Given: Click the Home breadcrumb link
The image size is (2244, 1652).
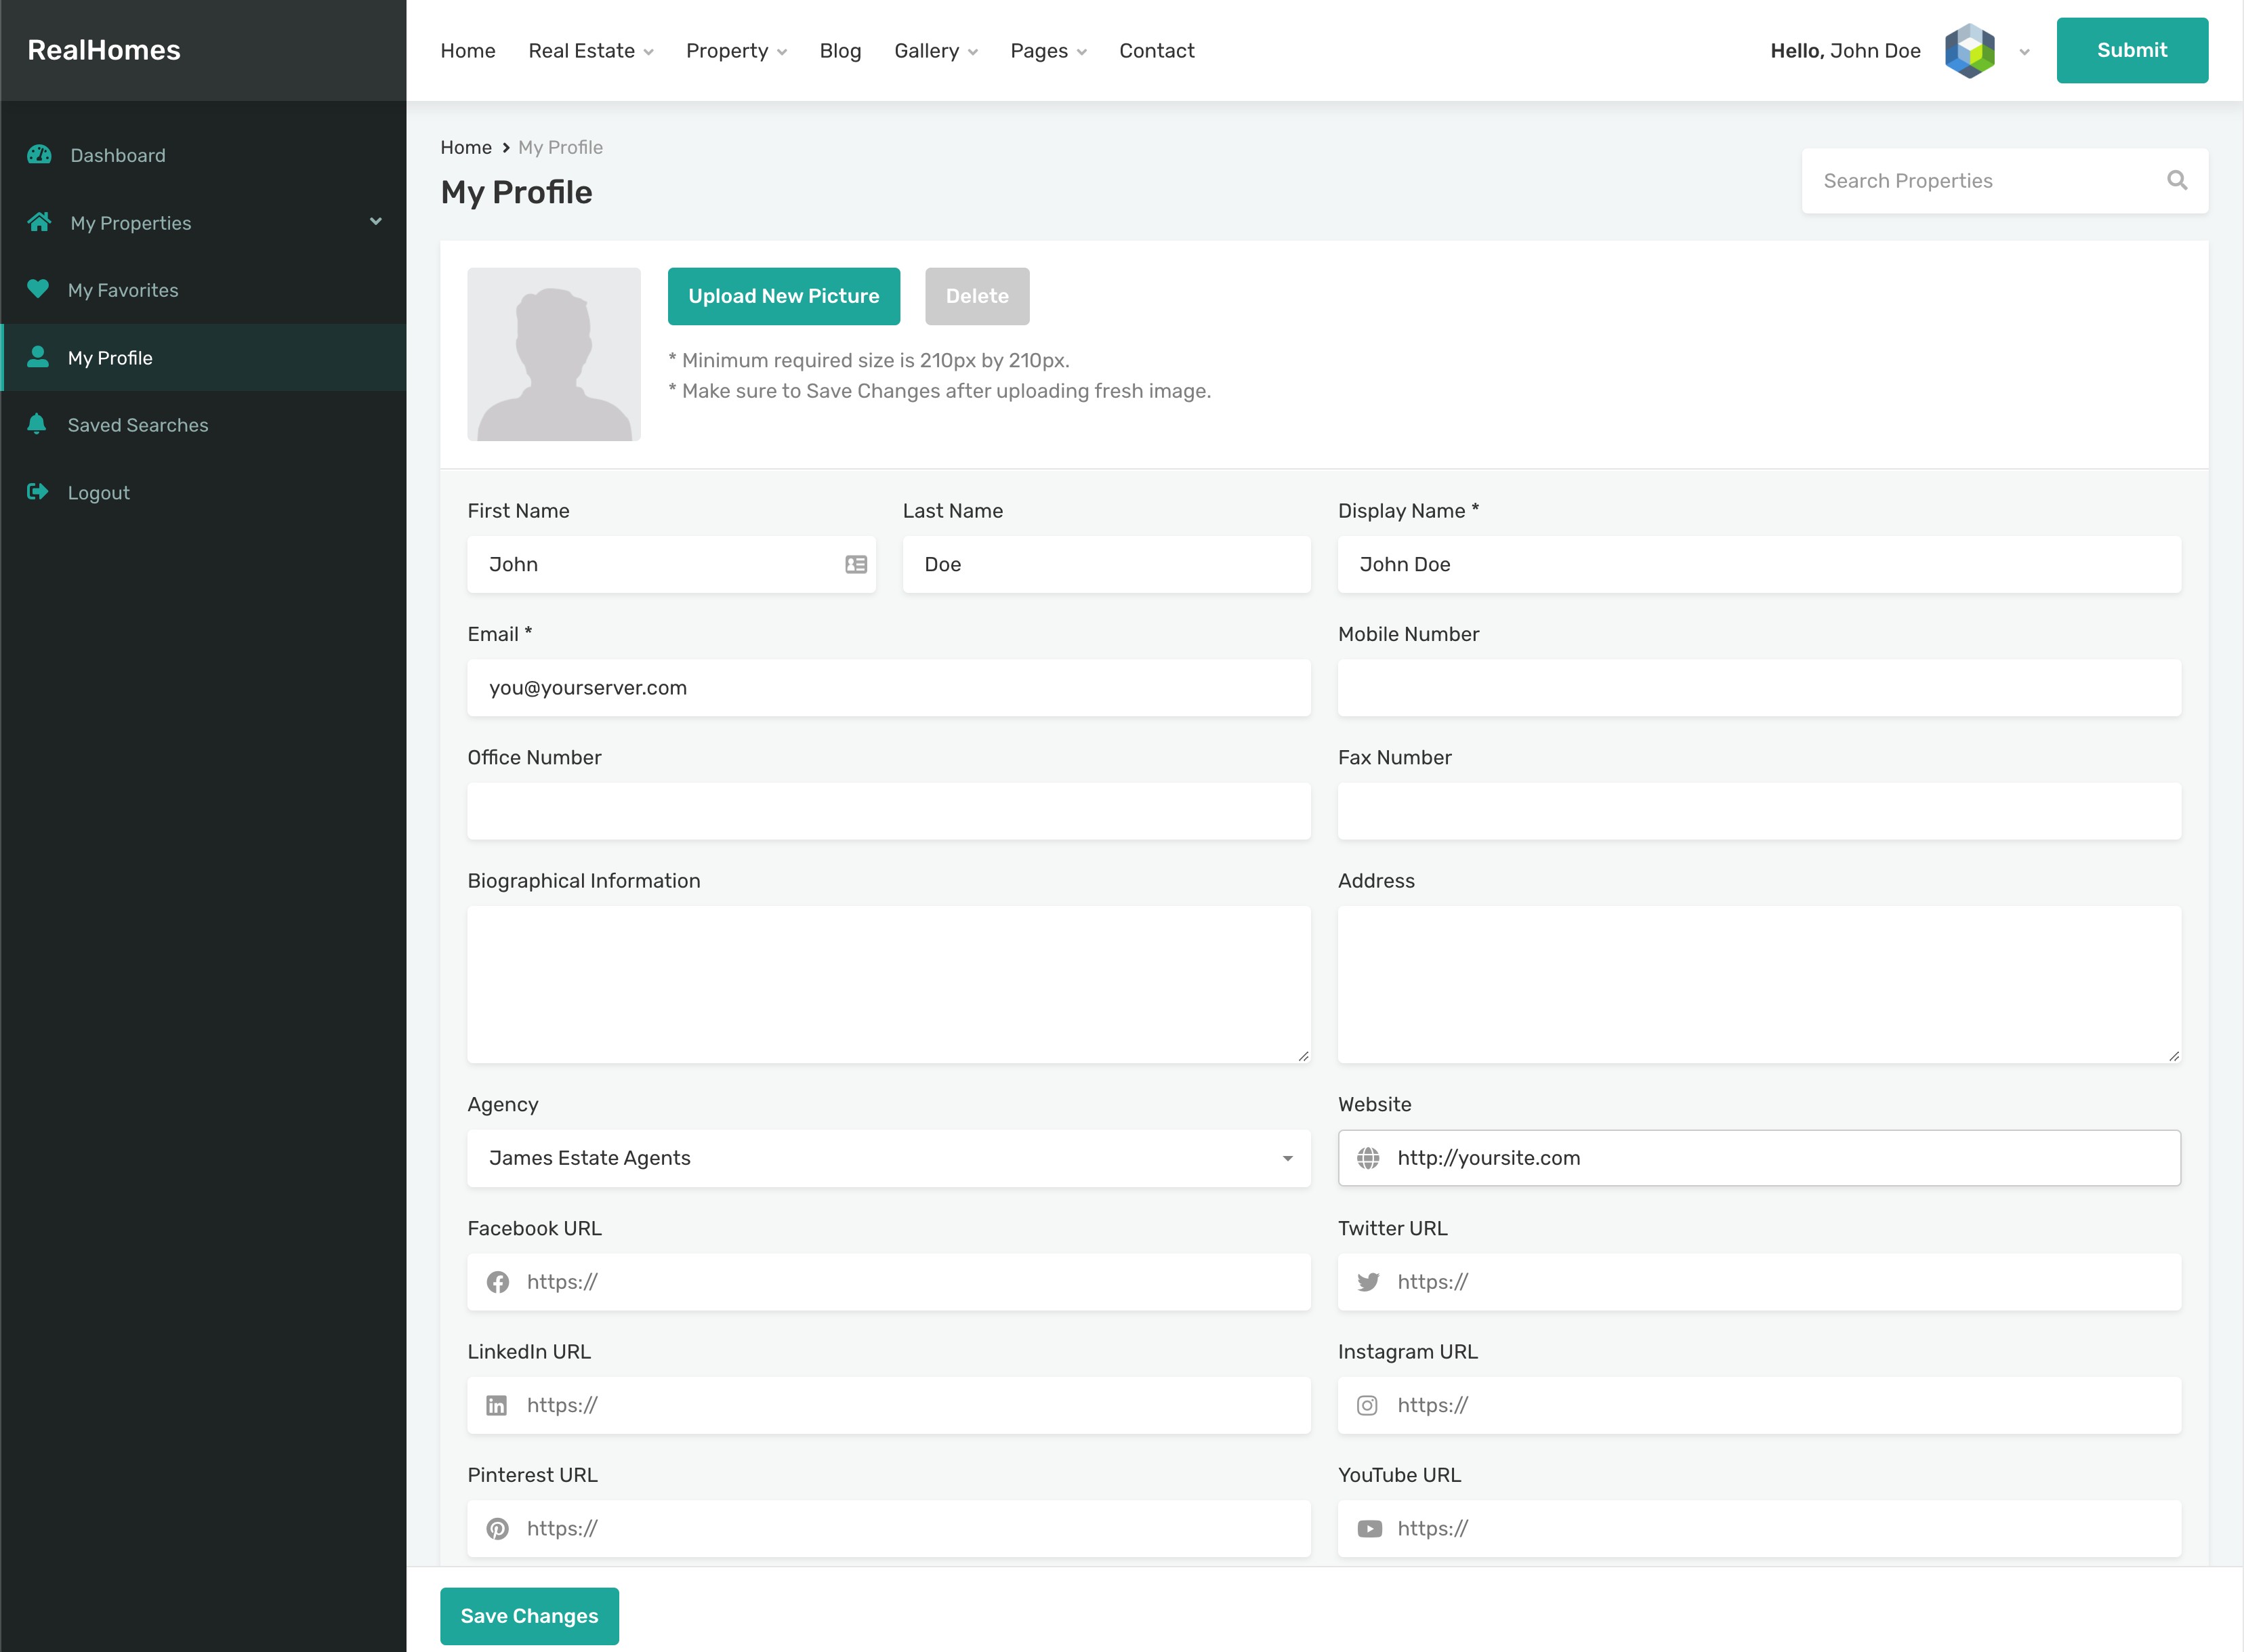Looking at the screenshot, I should pyautogui.click(x=466, y=147).
